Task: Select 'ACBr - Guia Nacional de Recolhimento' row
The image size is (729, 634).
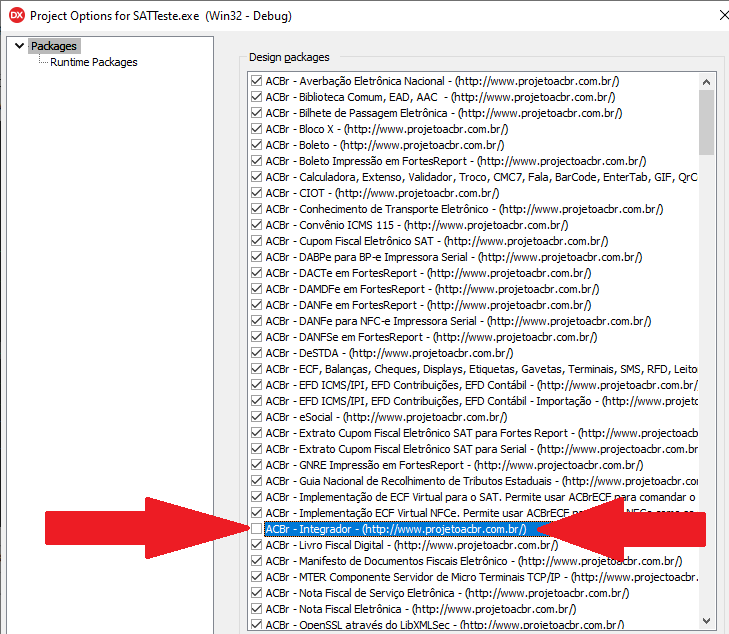Action: (482, 481)
